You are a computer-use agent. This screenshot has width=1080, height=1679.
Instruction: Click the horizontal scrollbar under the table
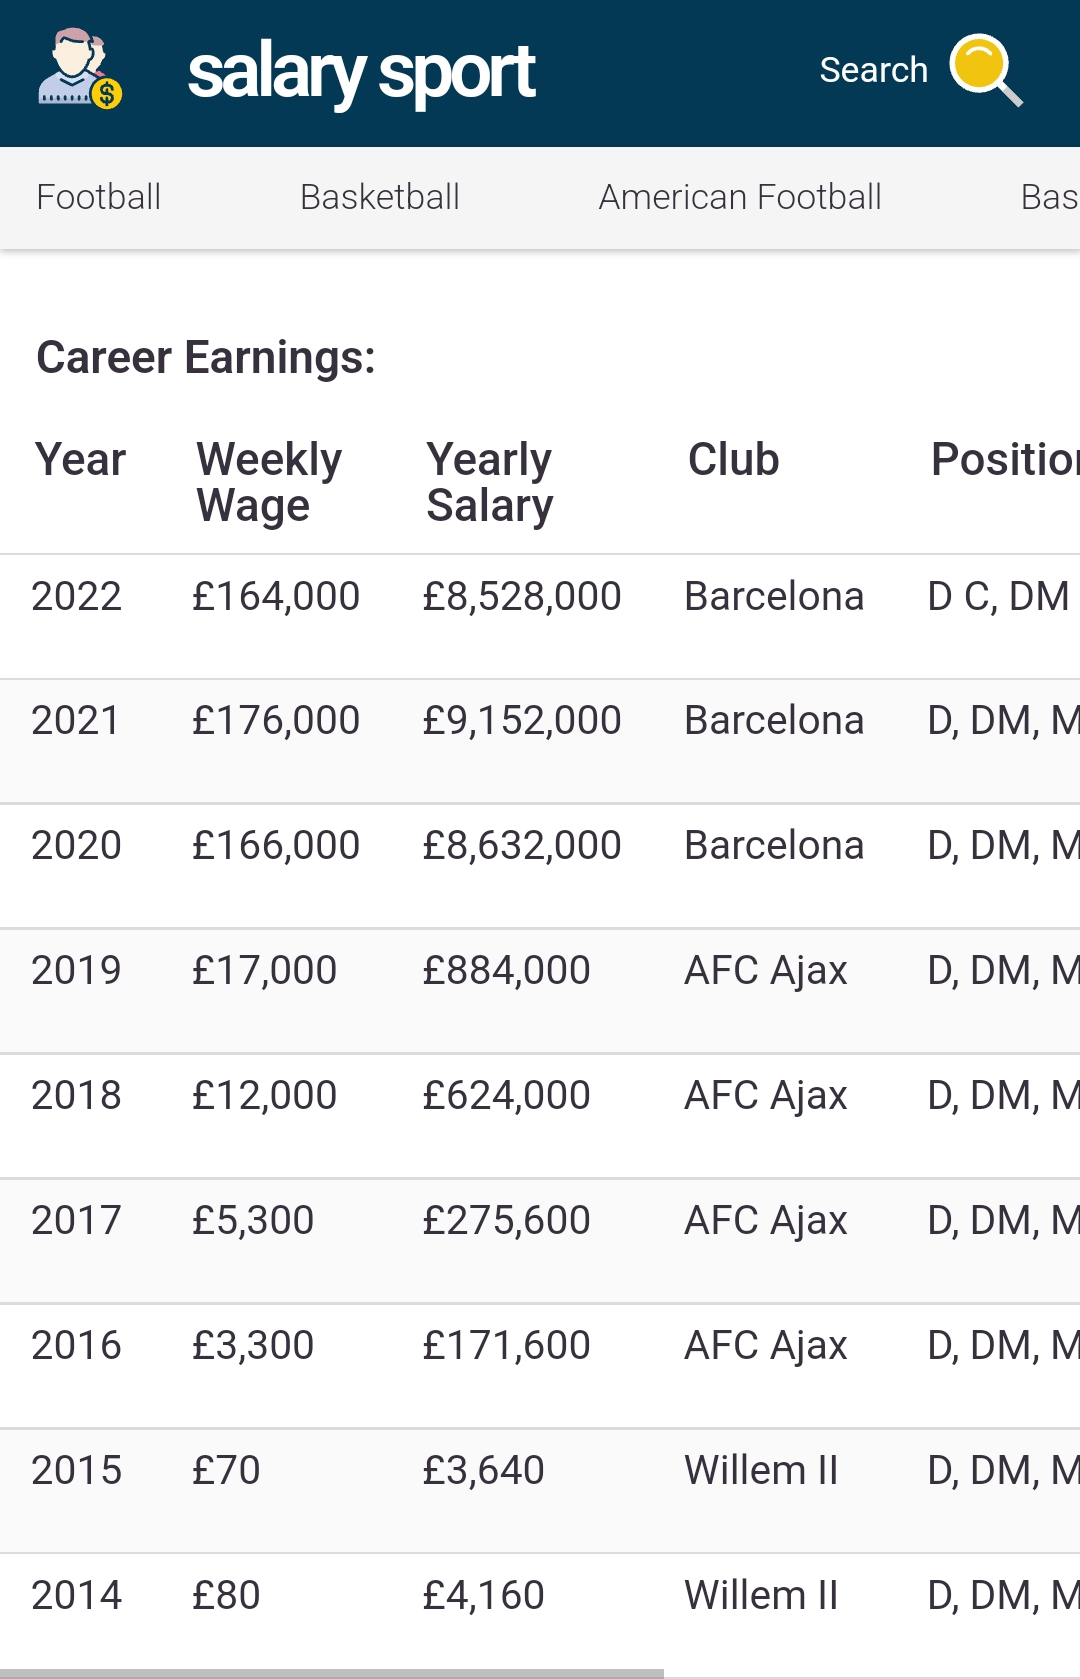click(x=330, y=1673)
